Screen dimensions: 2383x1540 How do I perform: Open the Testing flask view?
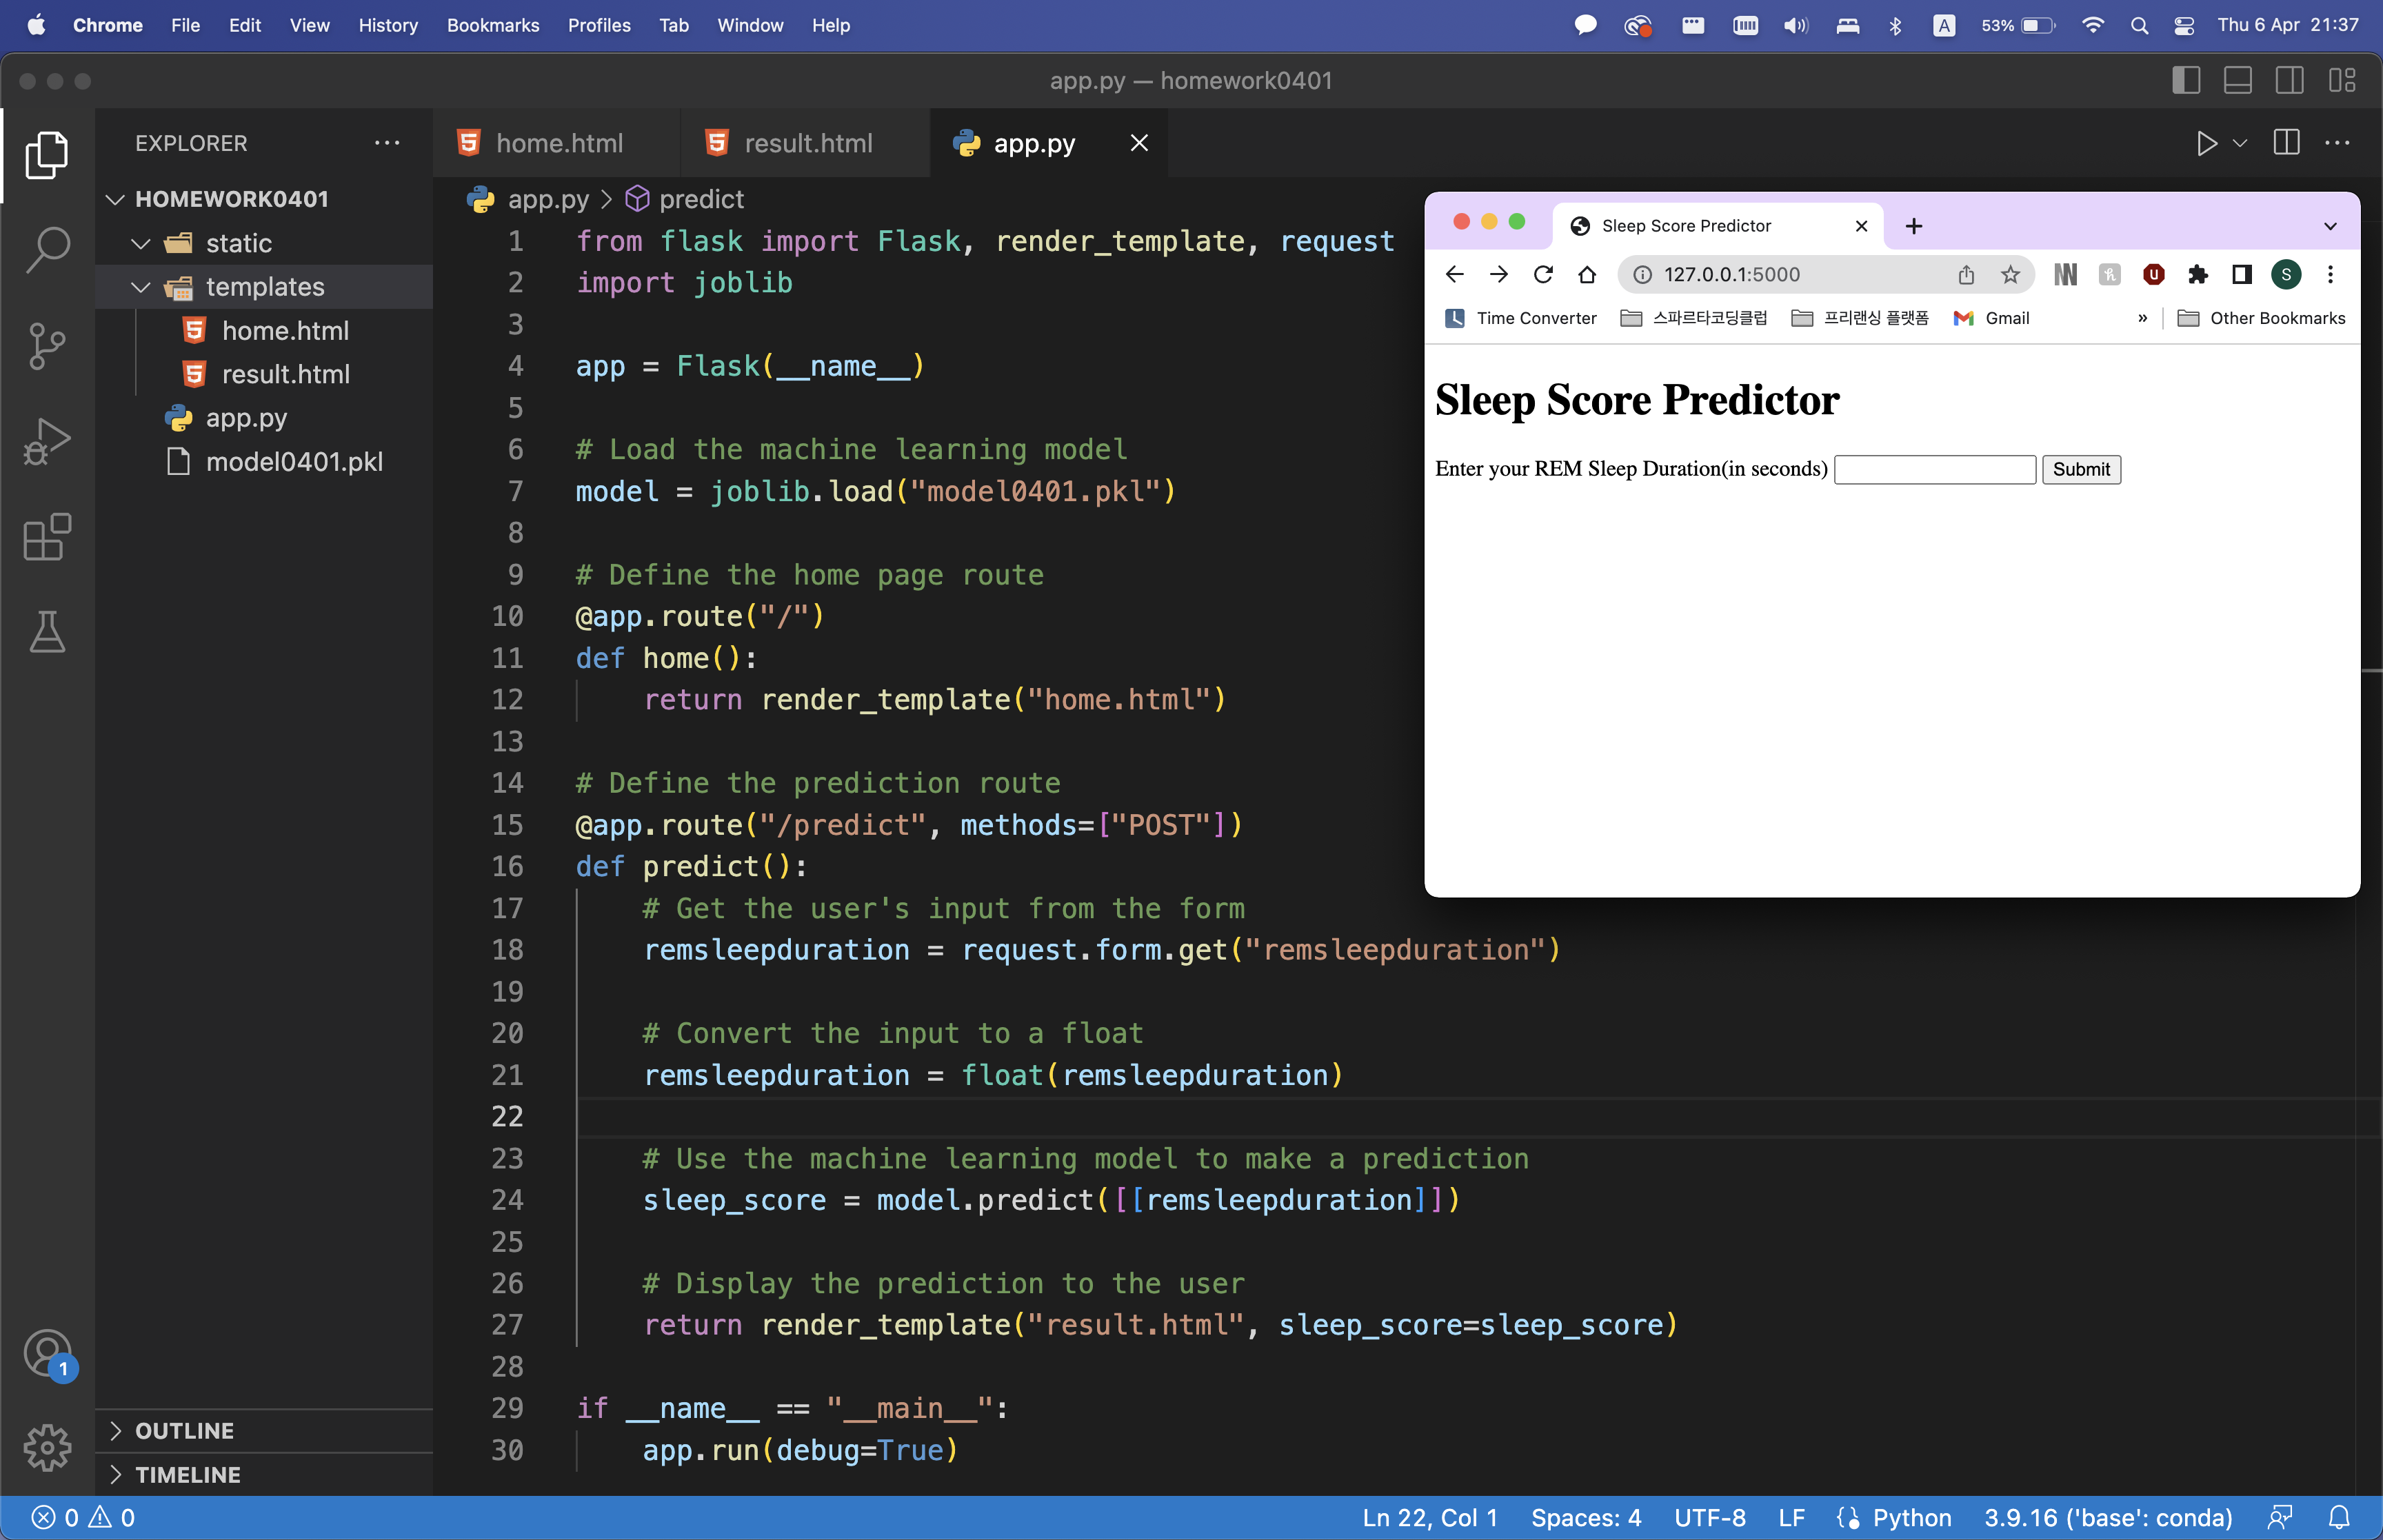tap(47, 632)
